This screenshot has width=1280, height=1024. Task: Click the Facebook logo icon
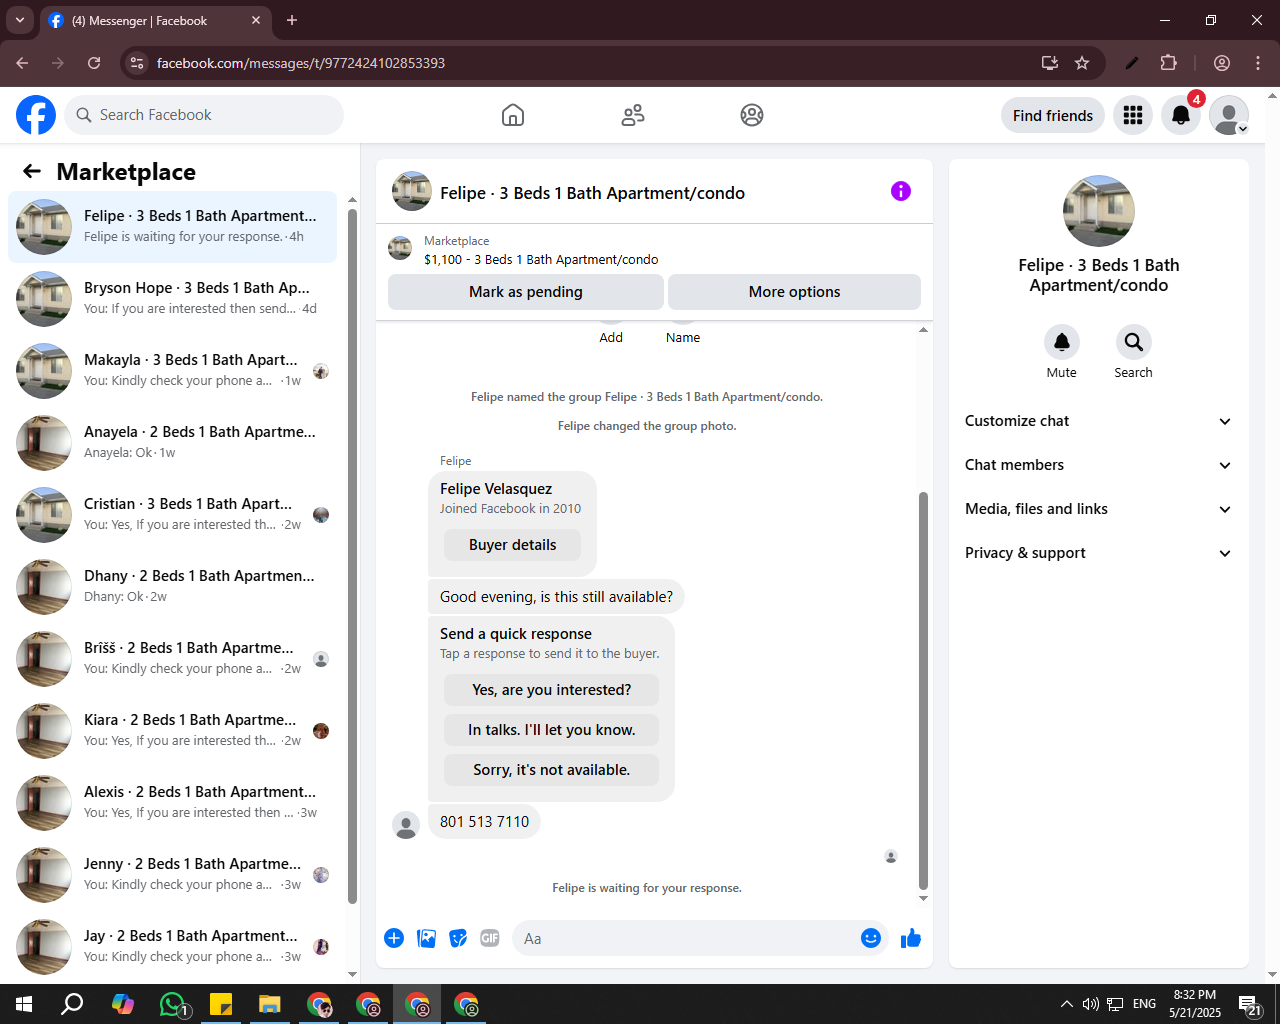(x=36, y=115)
